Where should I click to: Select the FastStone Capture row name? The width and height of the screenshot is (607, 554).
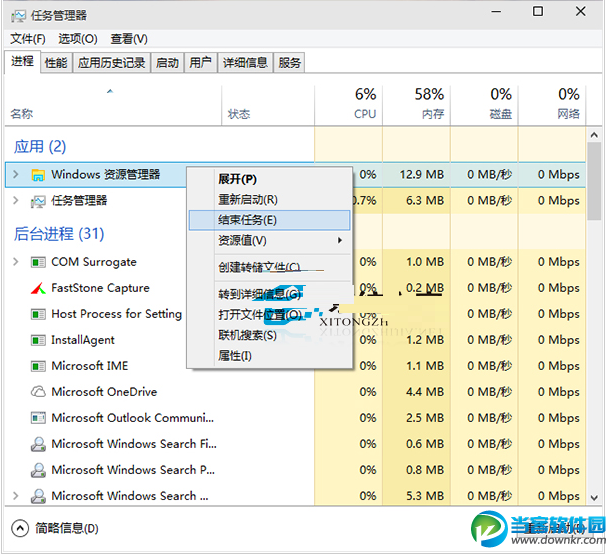point(100,288)
